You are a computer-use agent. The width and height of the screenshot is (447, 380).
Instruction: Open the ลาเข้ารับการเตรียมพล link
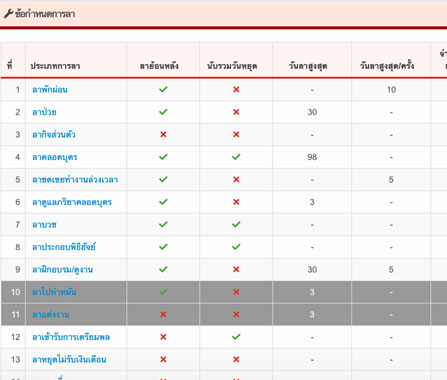click(71, 337)
